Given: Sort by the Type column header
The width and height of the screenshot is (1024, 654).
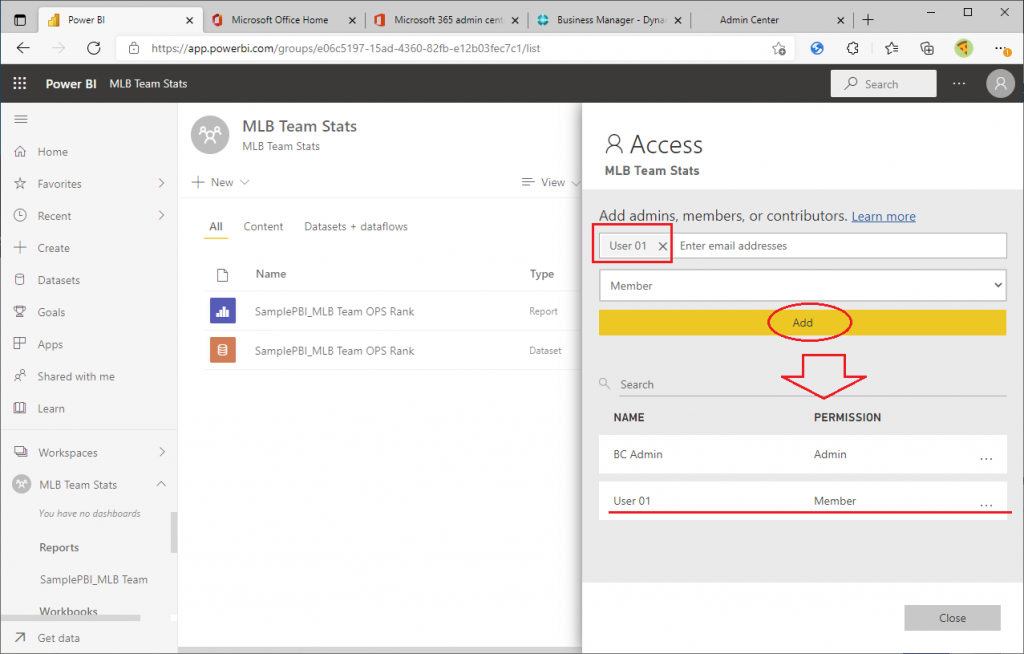Looking at the screenshot, I should [541, 274].
